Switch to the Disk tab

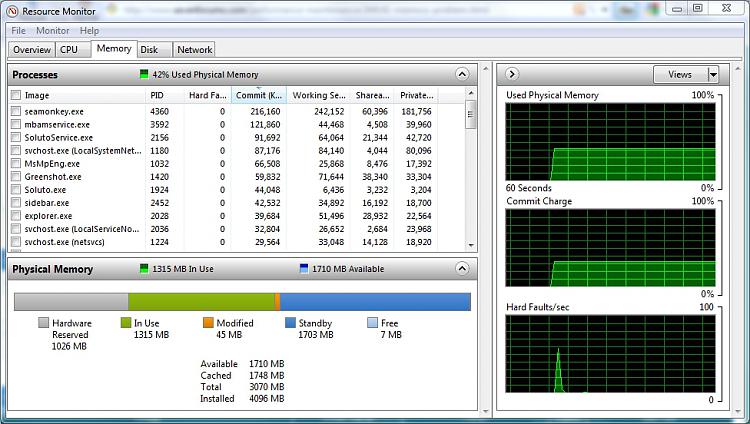pos(154,50)
